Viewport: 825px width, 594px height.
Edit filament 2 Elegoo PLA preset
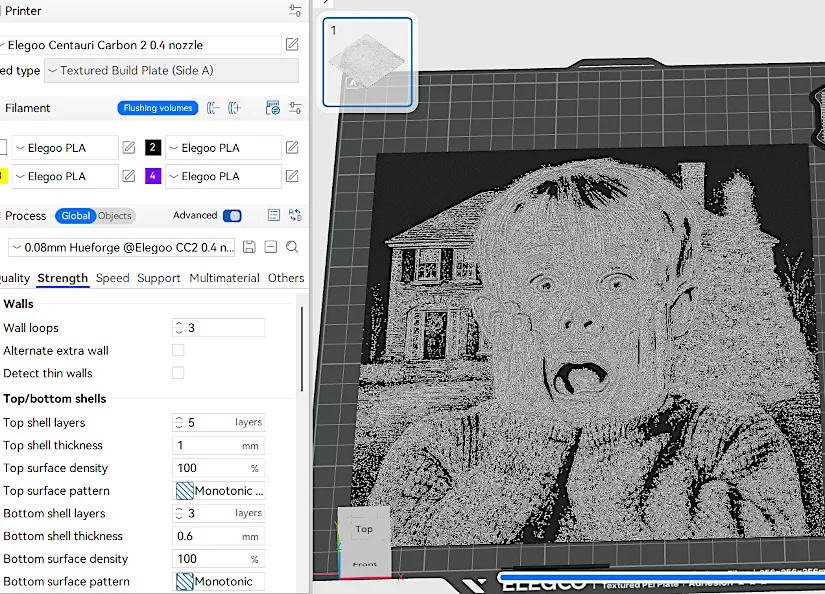pos(292,148)
